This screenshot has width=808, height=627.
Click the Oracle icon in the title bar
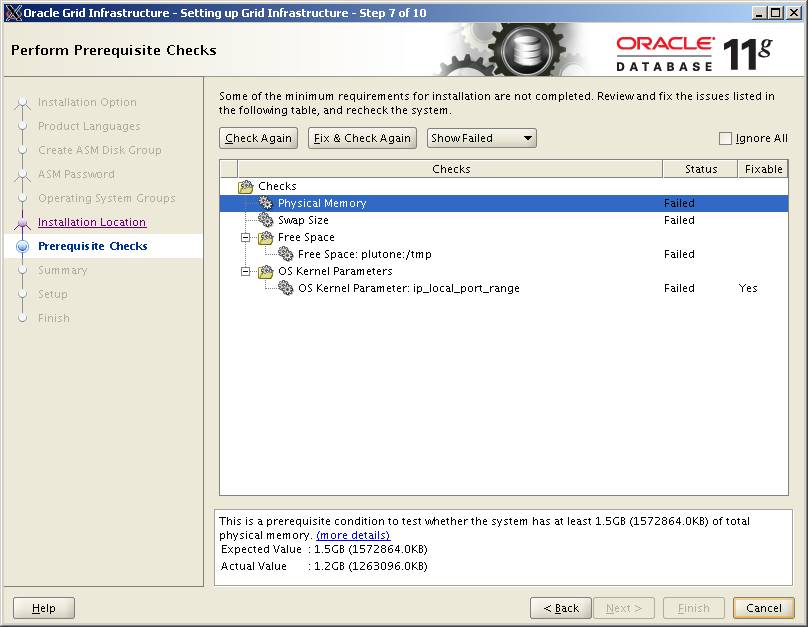pyautogui.click(x=11, y=11)
